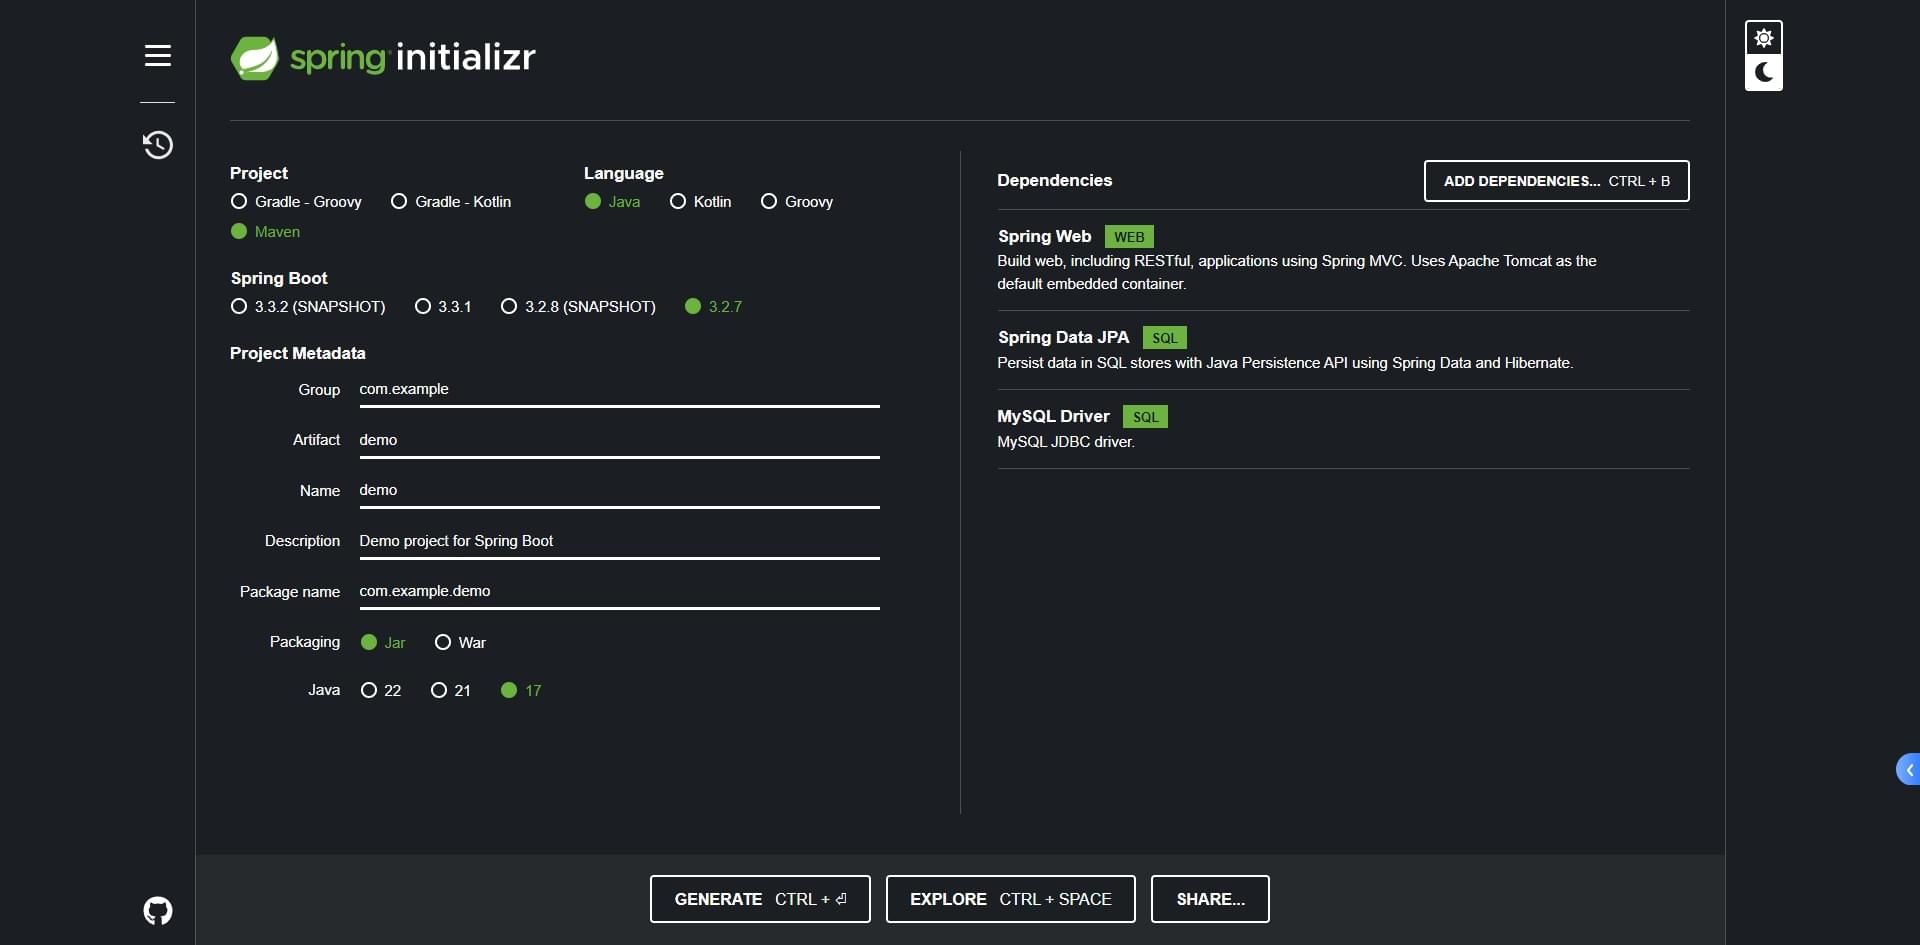Image resolution: width=1920 pixels, height=945 pixels.
Task: Select Spring Boot version 3.3.1
Action: point(423,307)
